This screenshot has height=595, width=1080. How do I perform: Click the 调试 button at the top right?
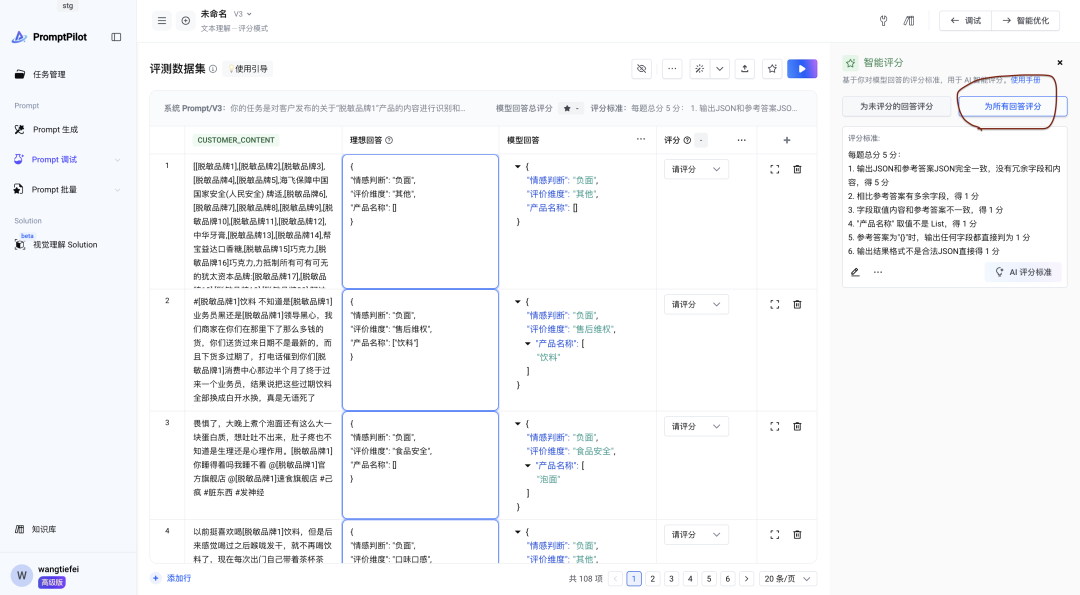pos(966,21)
